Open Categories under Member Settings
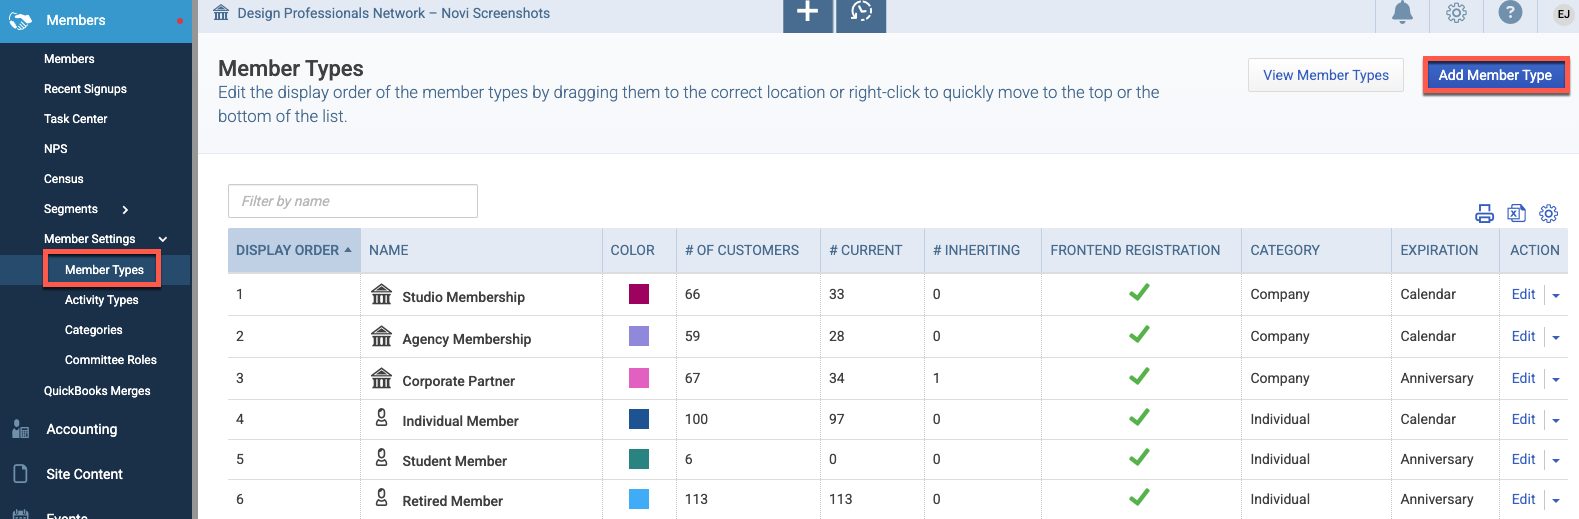The image size is (1579, 519). [x=93, y=330]
